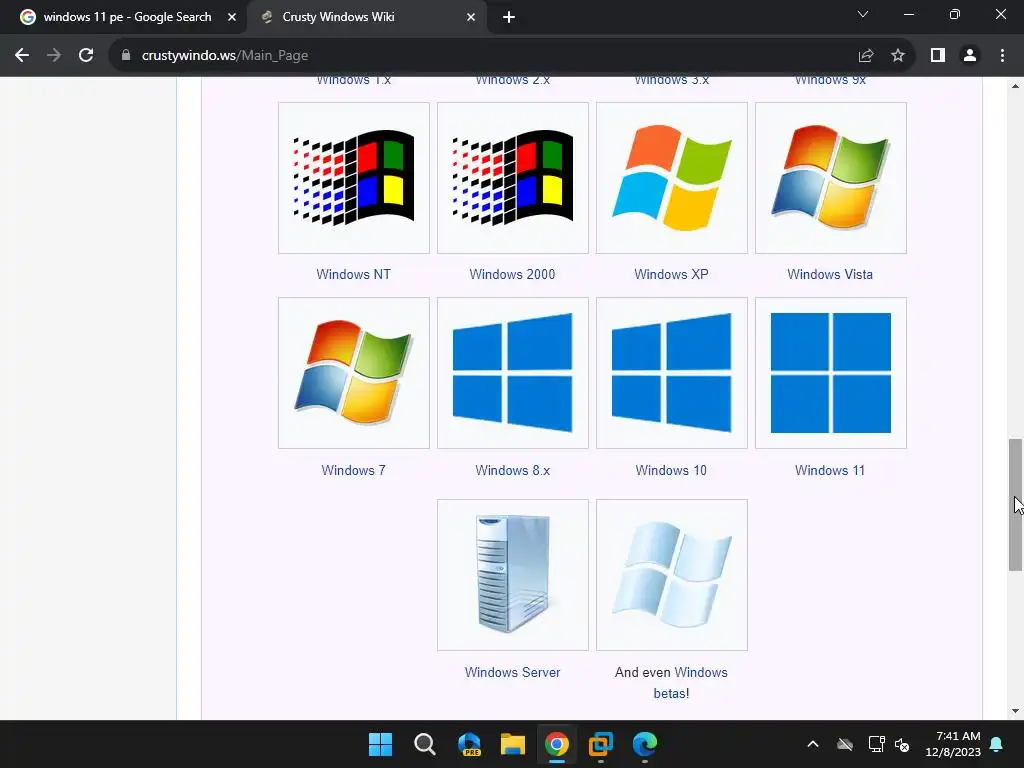Open the Windows 8.x logo thumbnail

tap(513, 373)
